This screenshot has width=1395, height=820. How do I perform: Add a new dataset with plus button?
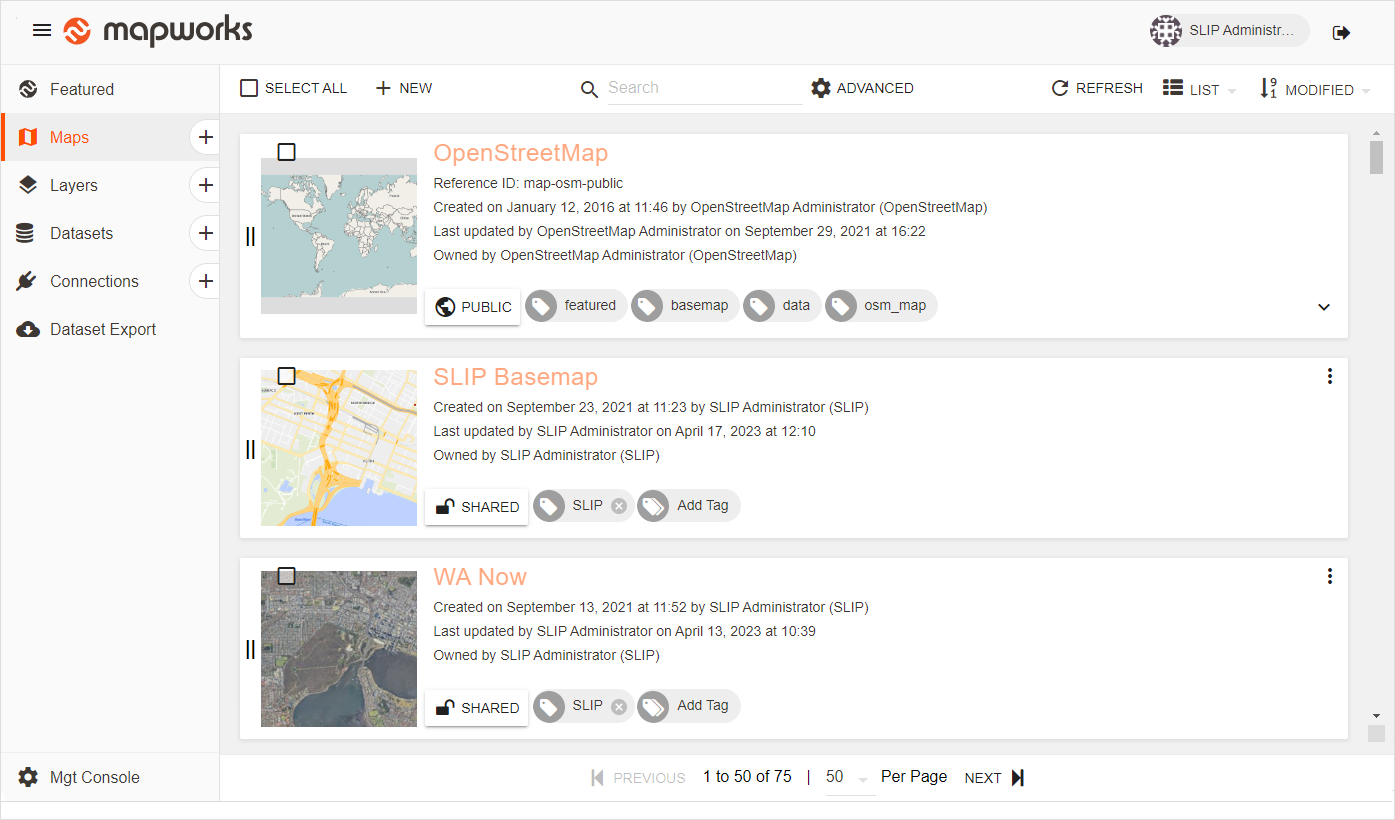point(206,233)
